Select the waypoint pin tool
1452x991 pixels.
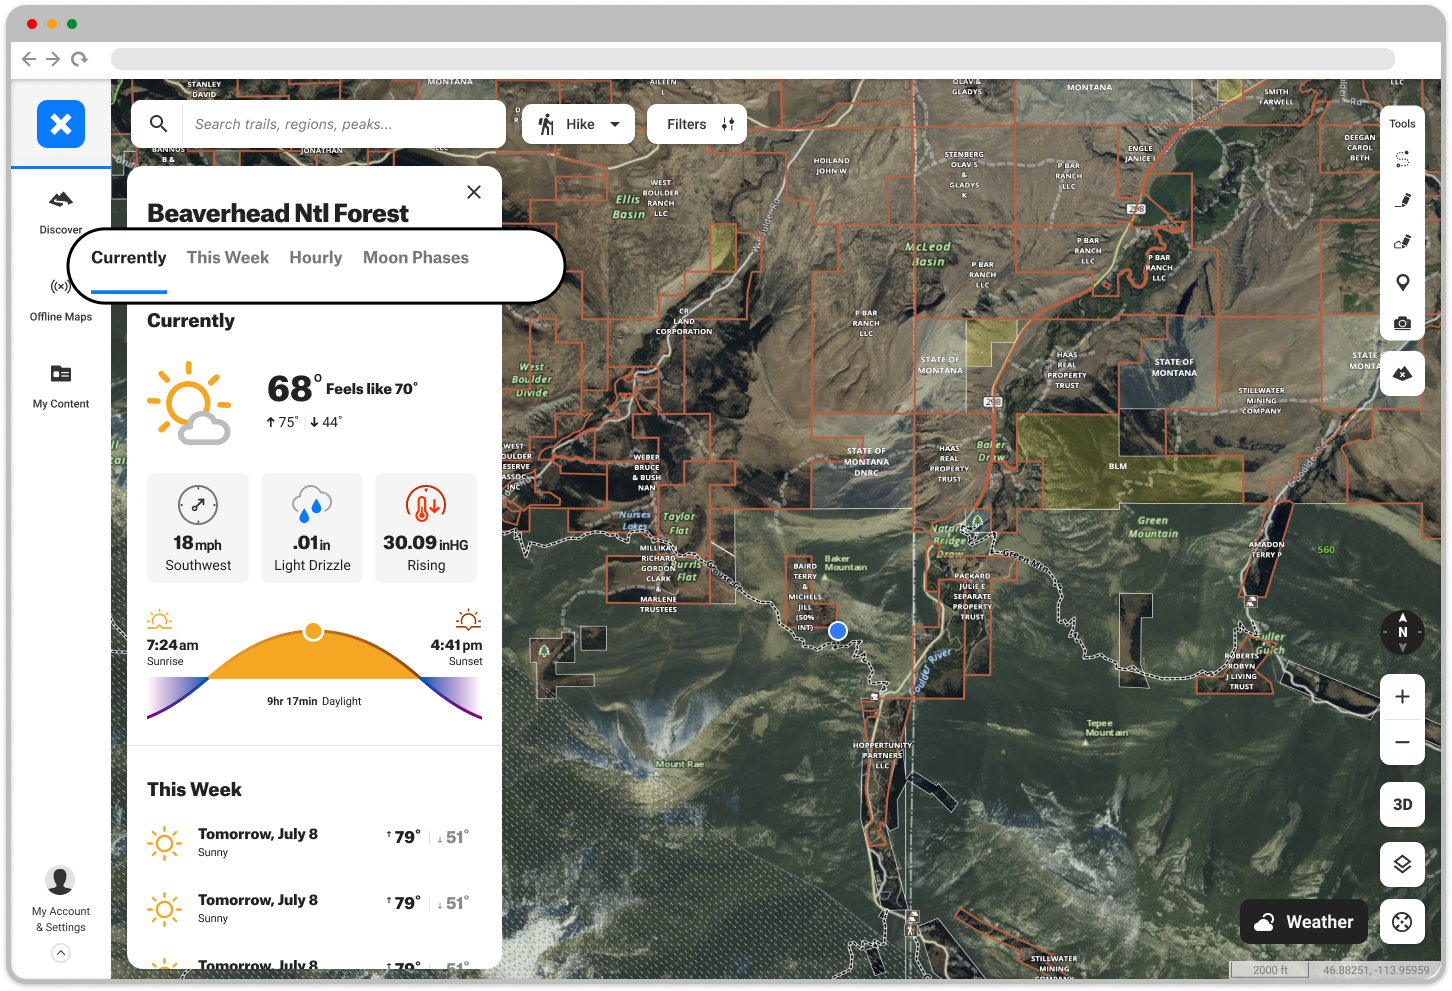(1402, 283)
